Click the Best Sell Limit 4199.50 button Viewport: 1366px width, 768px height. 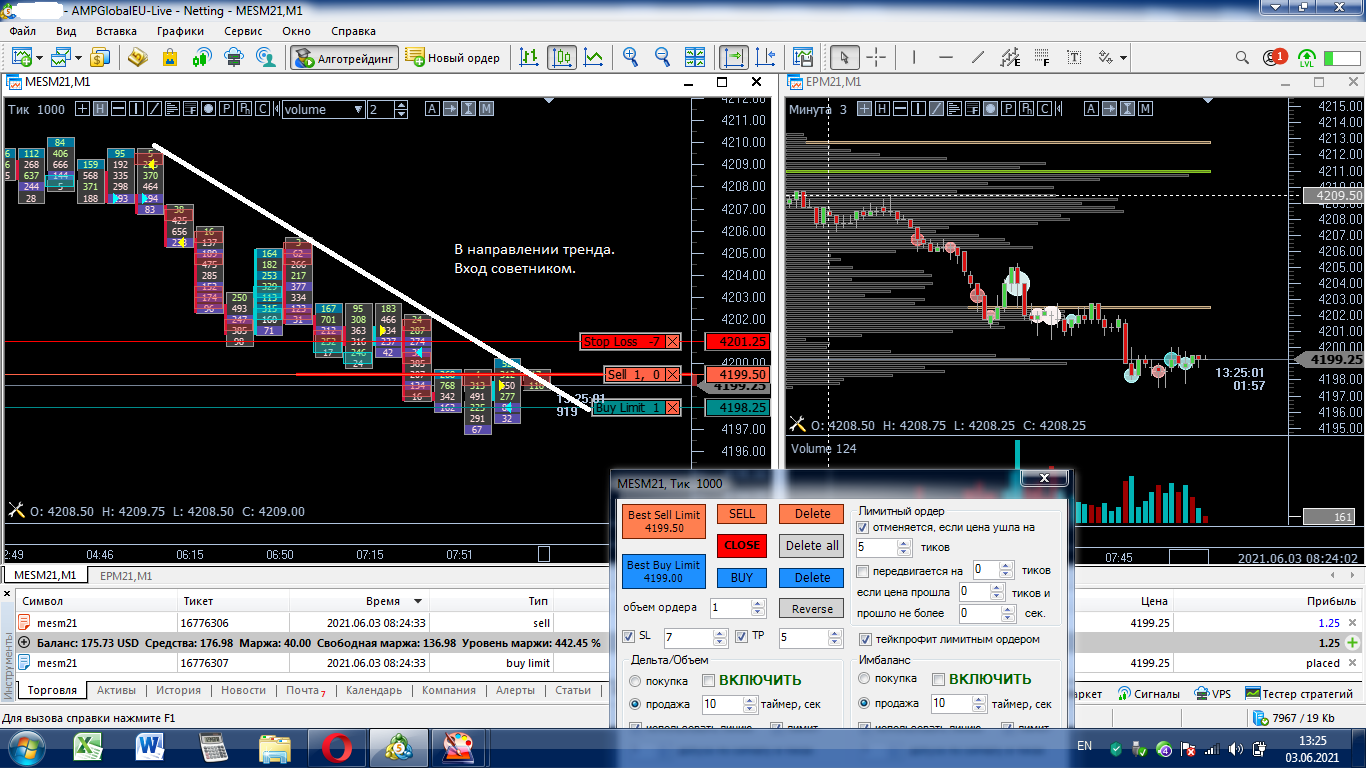pos(664,521)
